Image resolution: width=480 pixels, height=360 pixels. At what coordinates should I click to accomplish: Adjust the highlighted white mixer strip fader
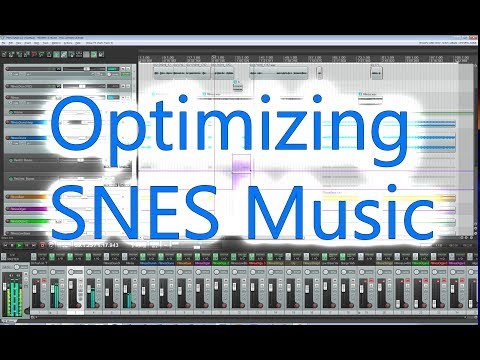coord(71,285)
